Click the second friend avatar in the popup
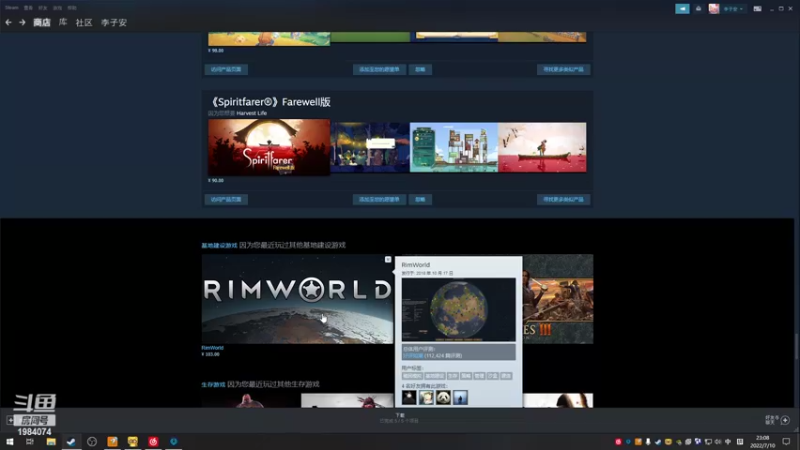Image resolution: width=800 pixels, height=450 pixels. tap(427, 397)
